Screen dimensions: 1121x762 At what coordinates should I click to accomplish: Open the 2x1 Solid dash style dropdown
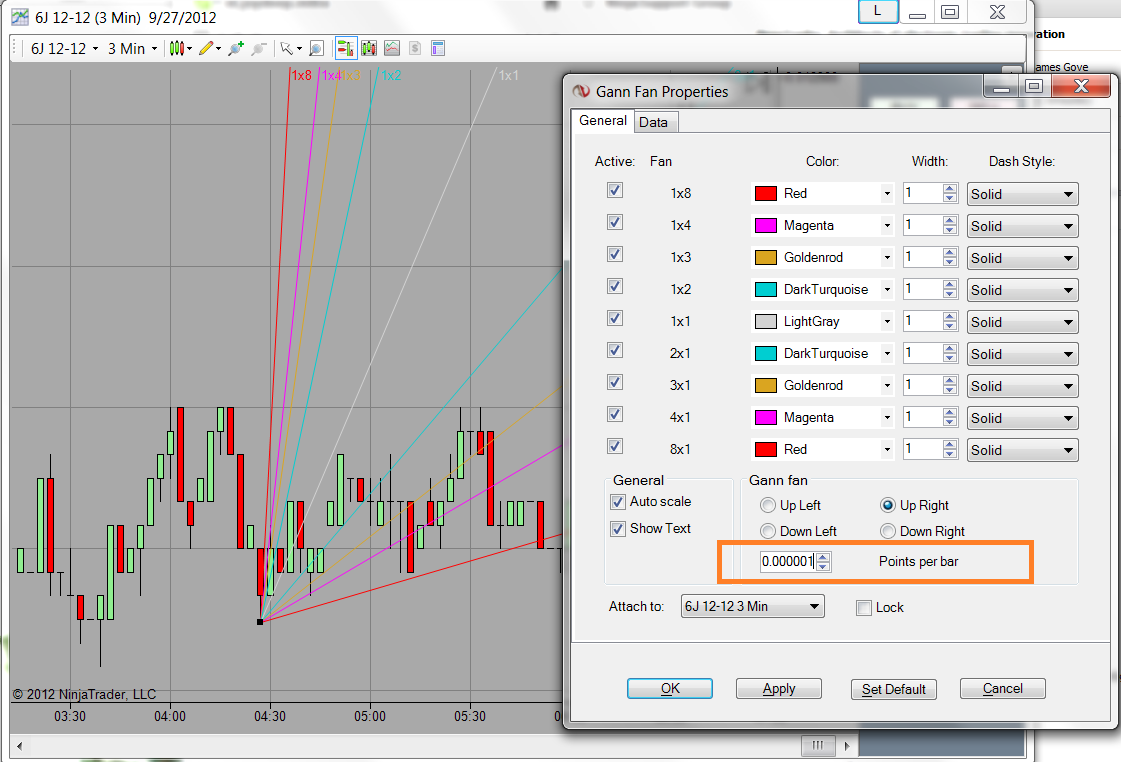1022,354
